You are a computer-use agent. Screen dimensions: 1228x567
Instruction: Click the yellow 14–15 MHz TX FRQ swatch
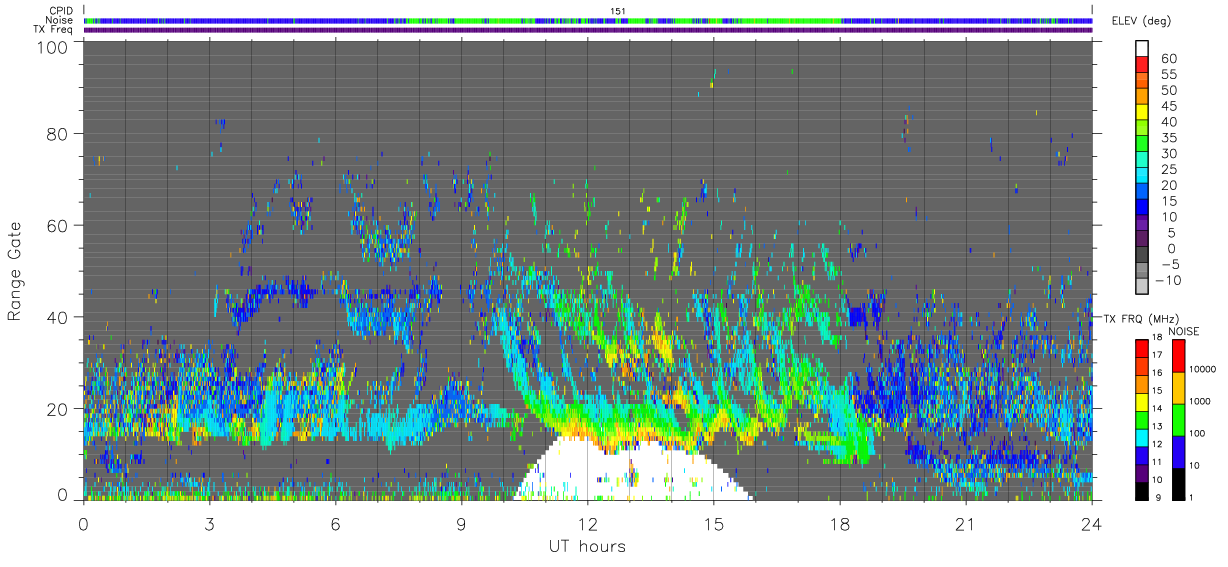(1143, 401)
